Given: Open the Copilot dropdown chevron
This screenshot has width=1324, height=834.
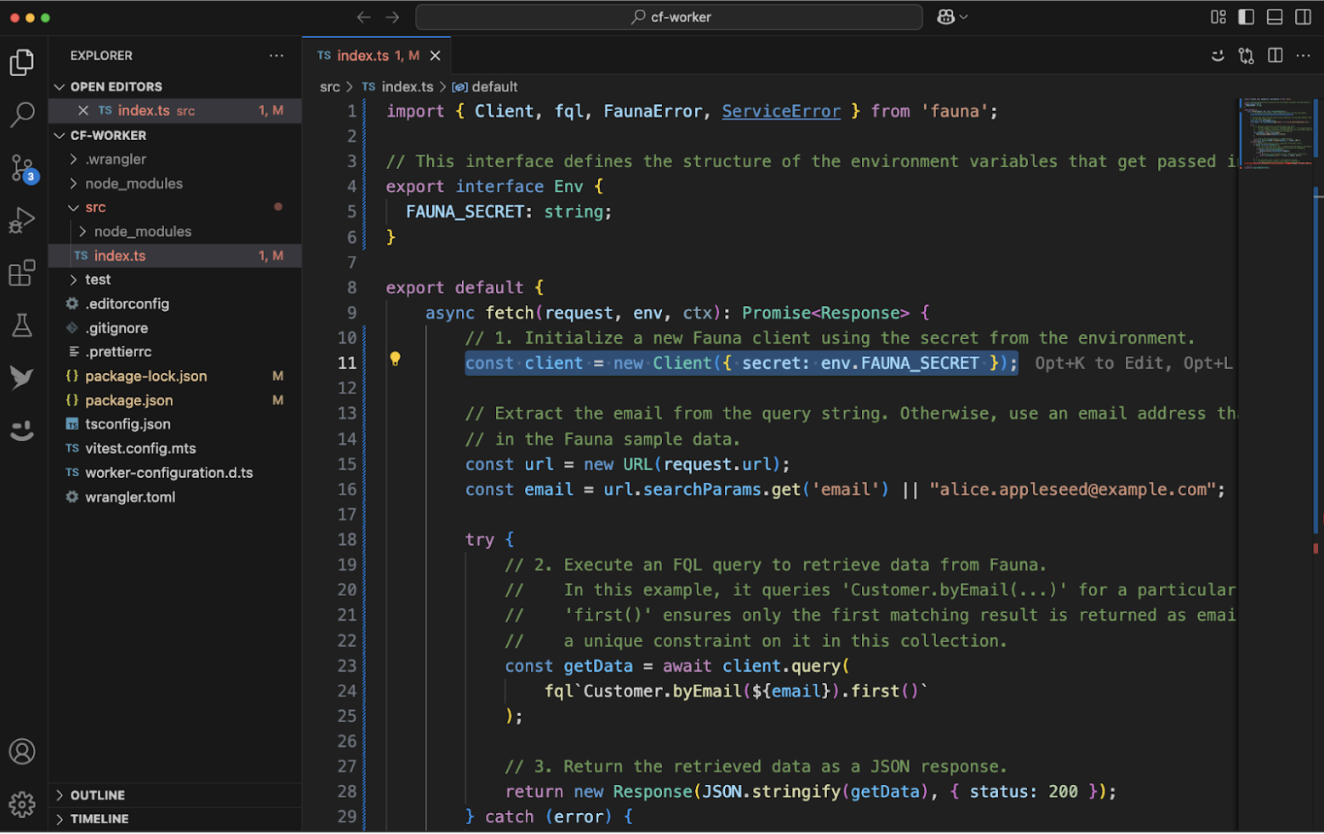Looking at the screenshot, I should [964, 17].
